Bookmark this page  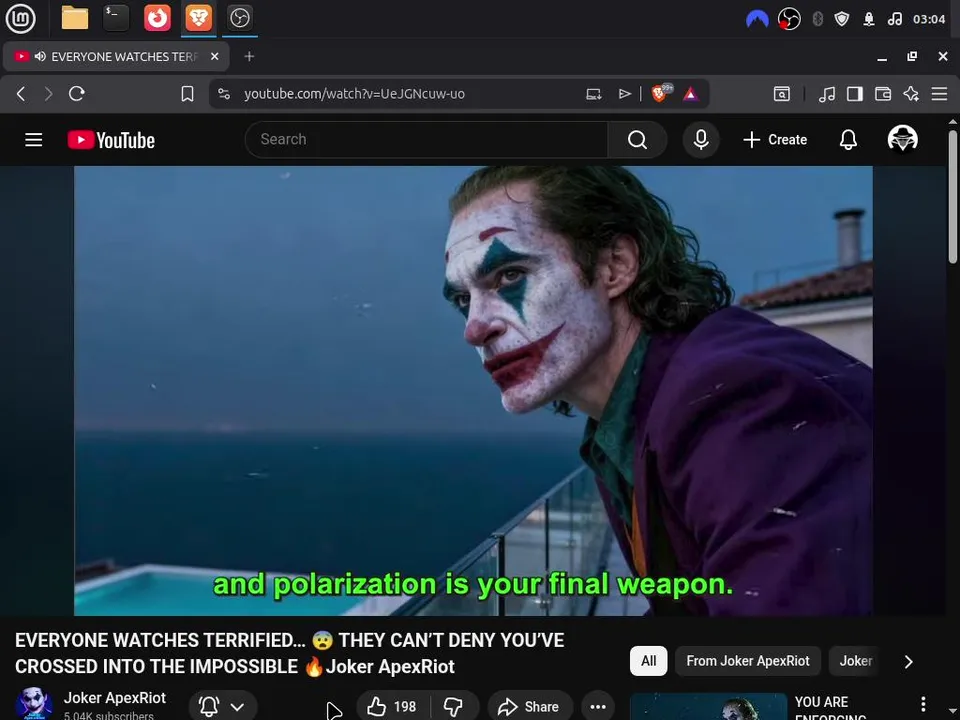(x=187, y=94)
